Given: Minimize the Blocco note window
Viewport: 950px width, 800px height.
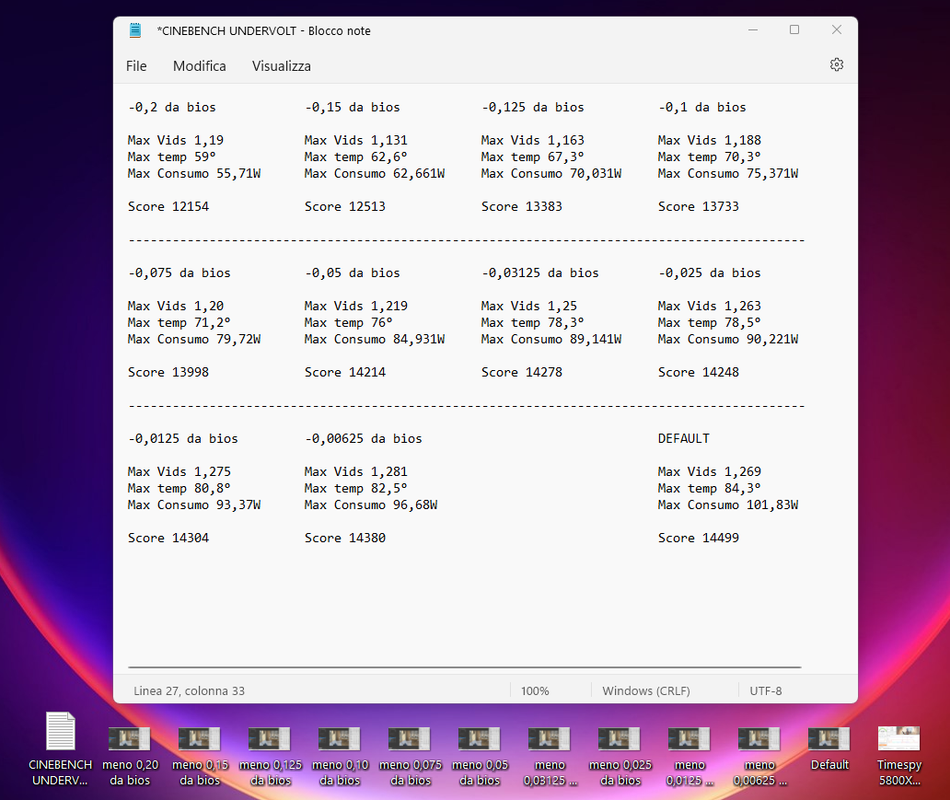Looking at the screenshot, I should [x=752, y=30].
